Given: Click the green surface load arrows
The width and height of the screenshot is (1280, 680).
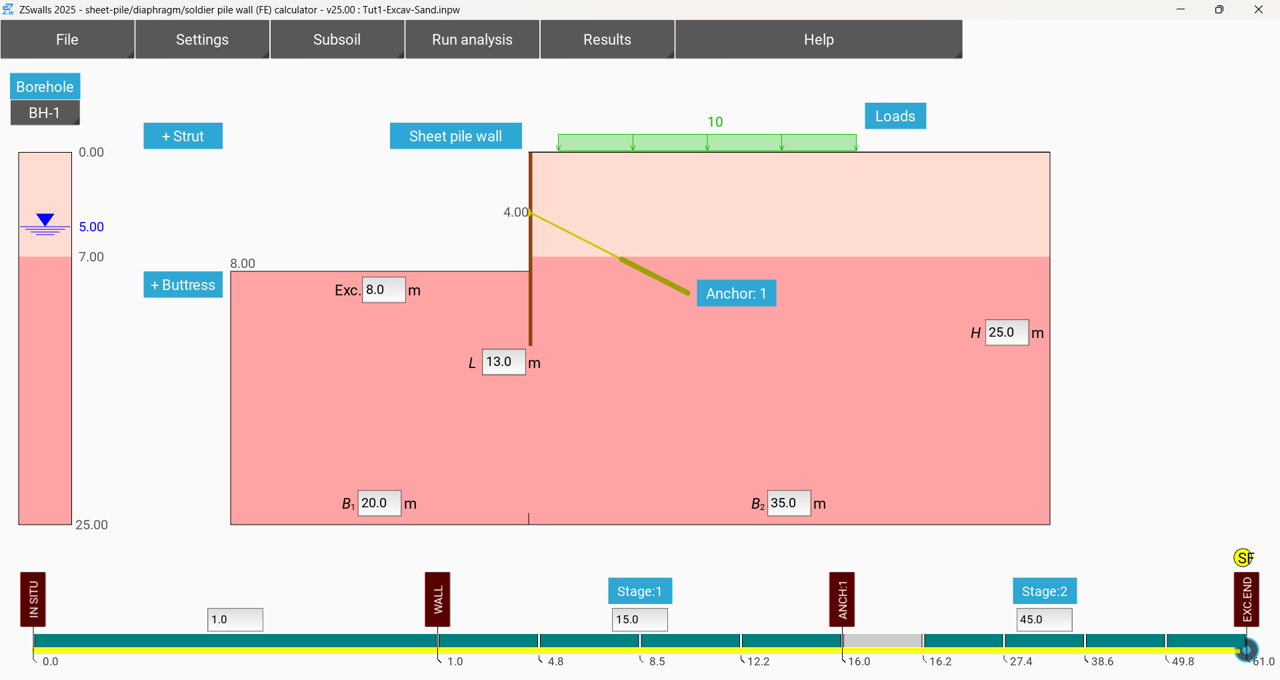Looking at the screenshot, I should click(x=707, y=143).
